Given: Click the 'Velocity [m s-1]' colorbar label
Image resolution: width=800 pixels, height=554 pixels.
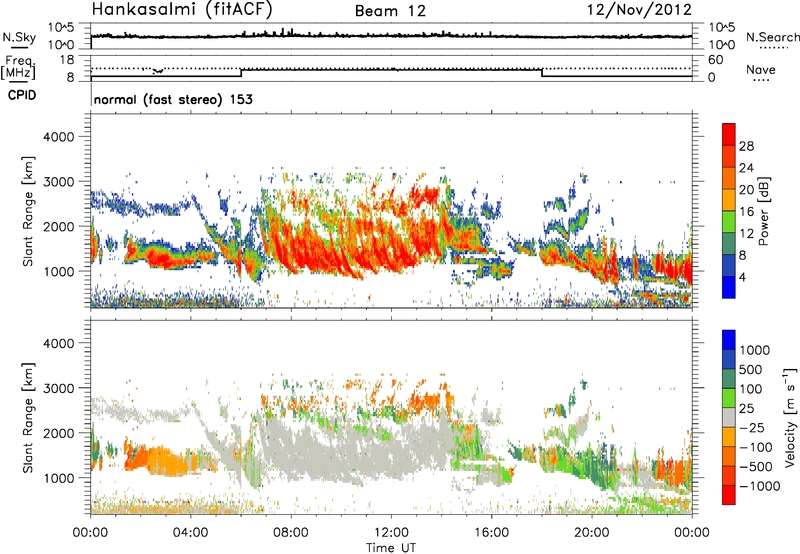Looking at the screenshot, I should pos(790,417).
